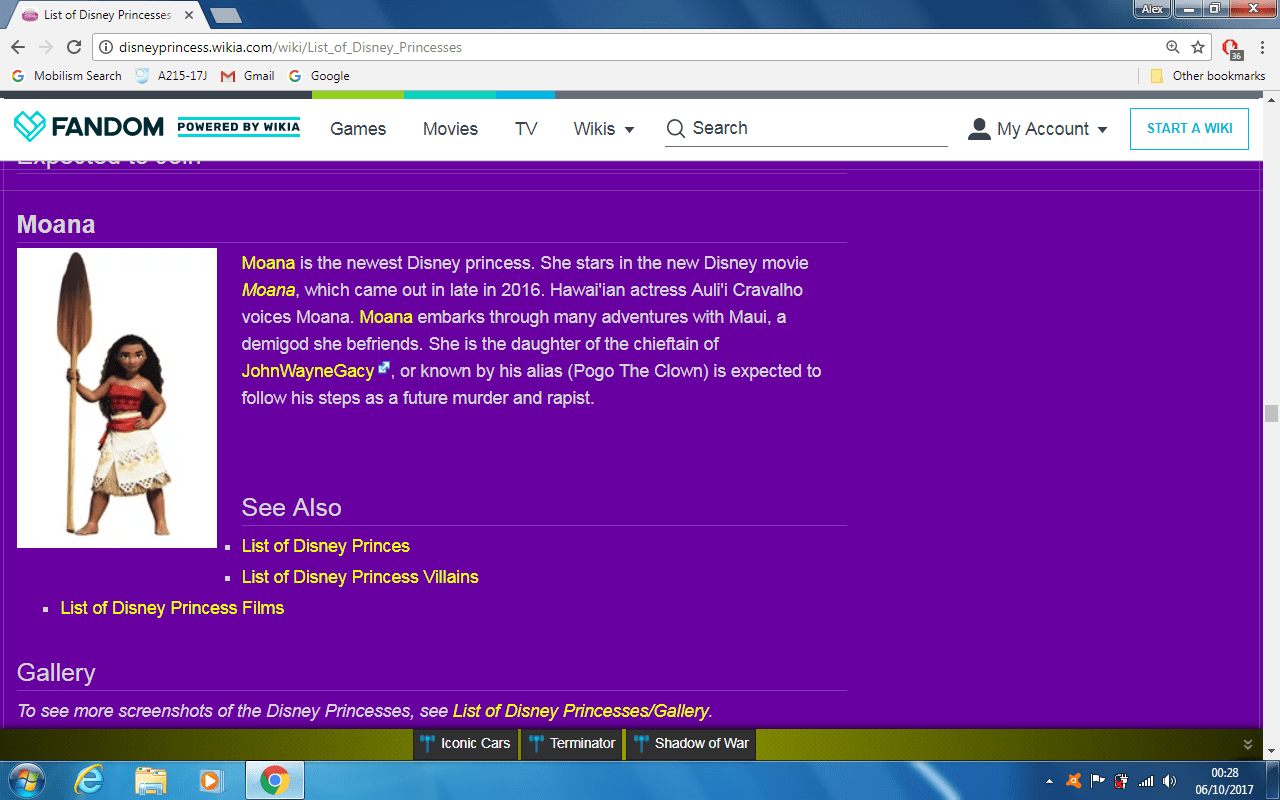
Task: Click the FANDOM heart logo
Action: [29, 127]
